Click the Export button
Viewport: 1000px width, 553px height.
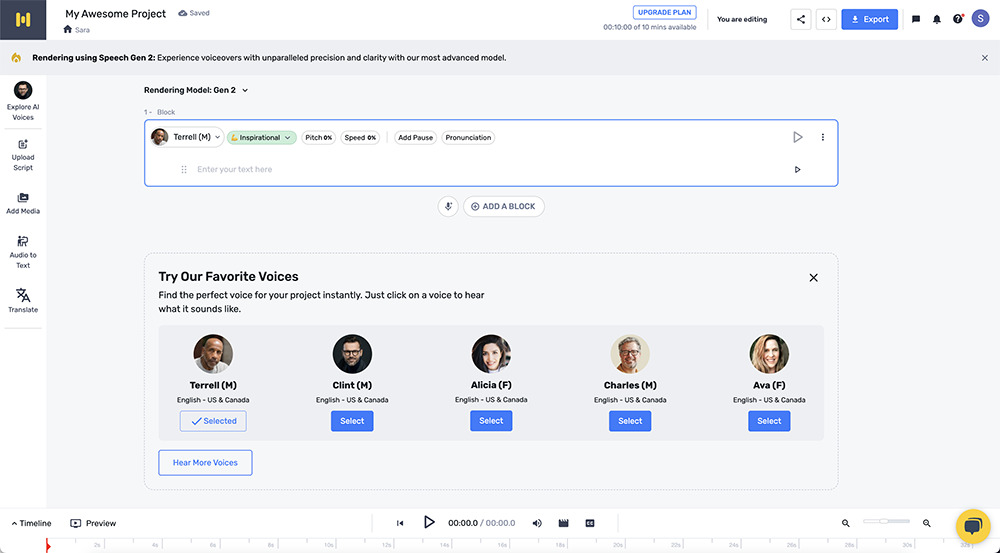click(x=869, y=19)
